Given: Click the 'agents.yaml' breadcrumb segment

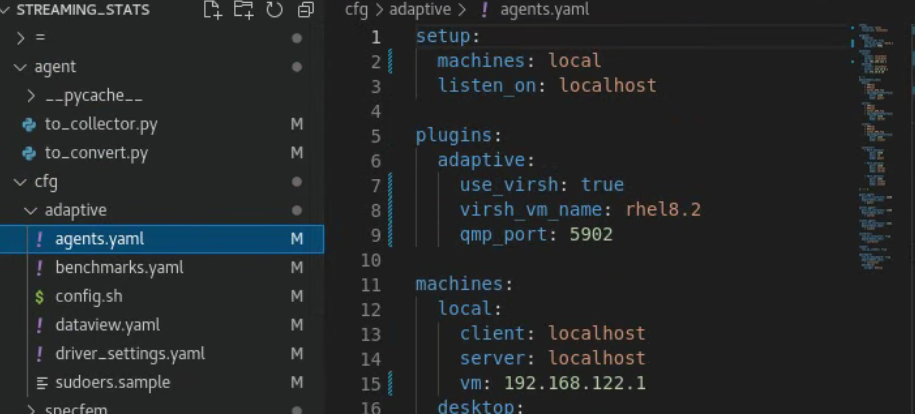Looking at the screenshot, I should [544, 9].
